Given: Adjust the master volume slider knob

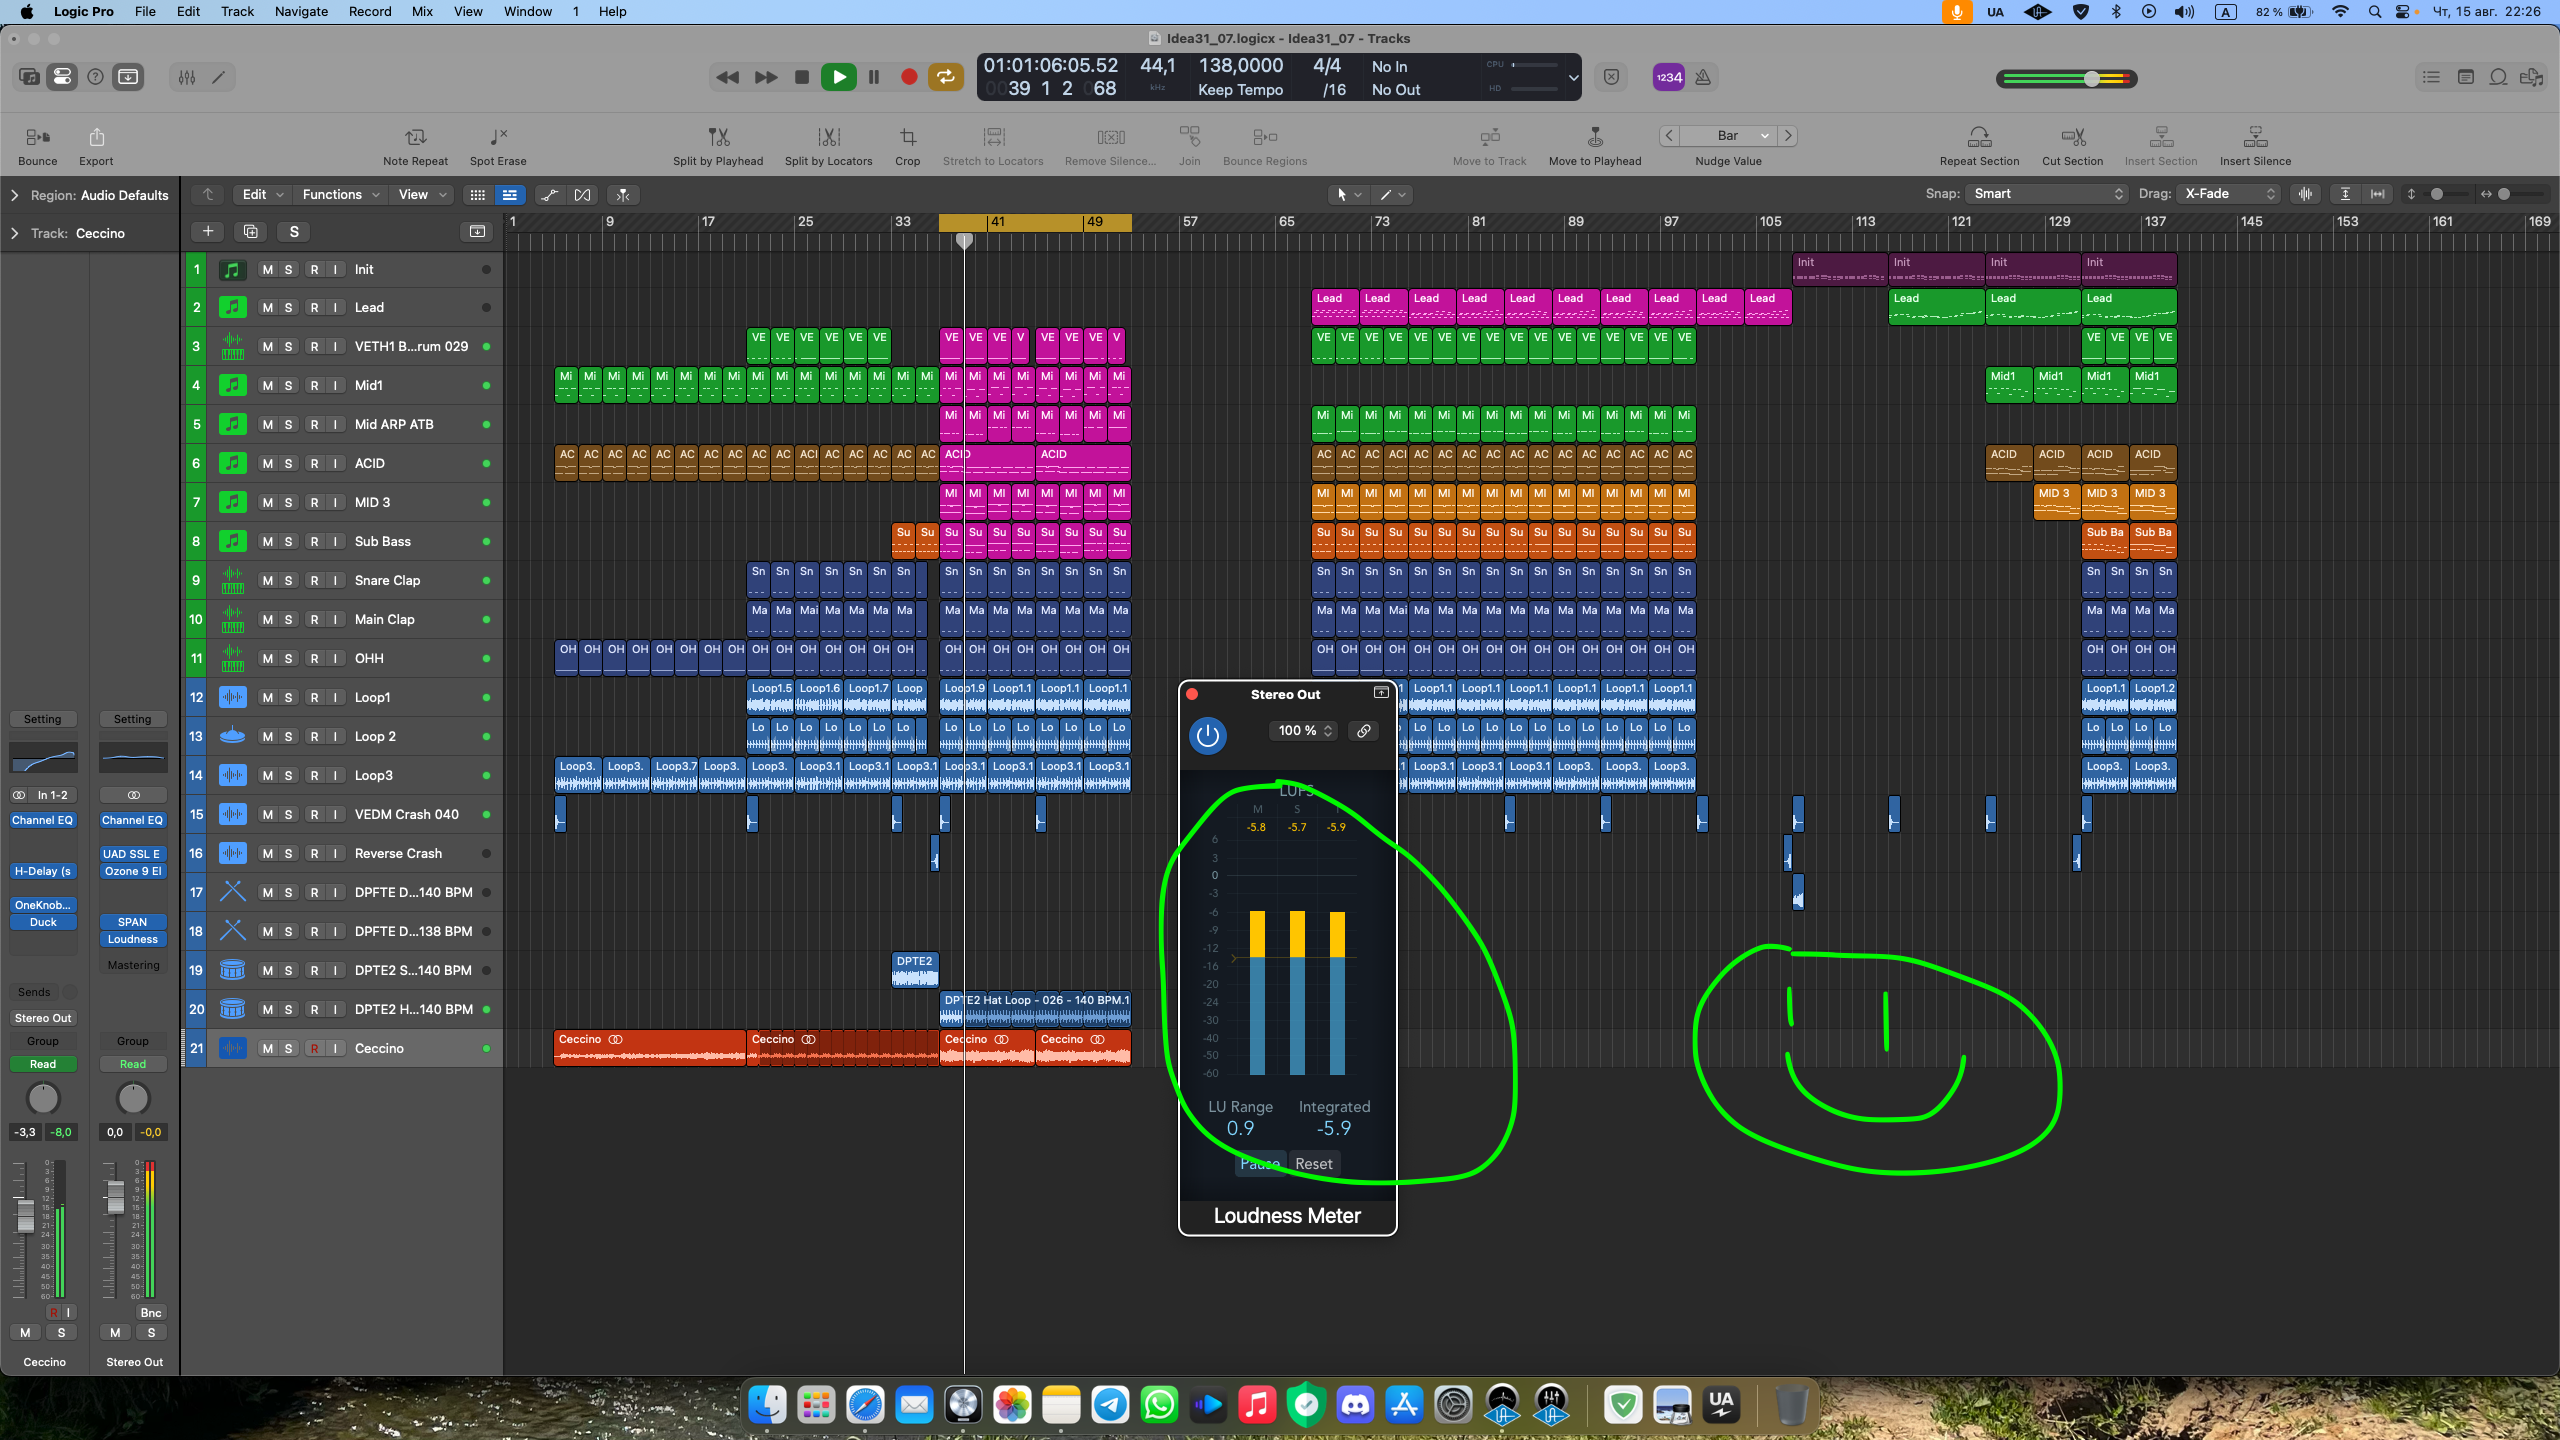Looking at the screenshot, I should pyautogui.click(x=2091, y=78).
